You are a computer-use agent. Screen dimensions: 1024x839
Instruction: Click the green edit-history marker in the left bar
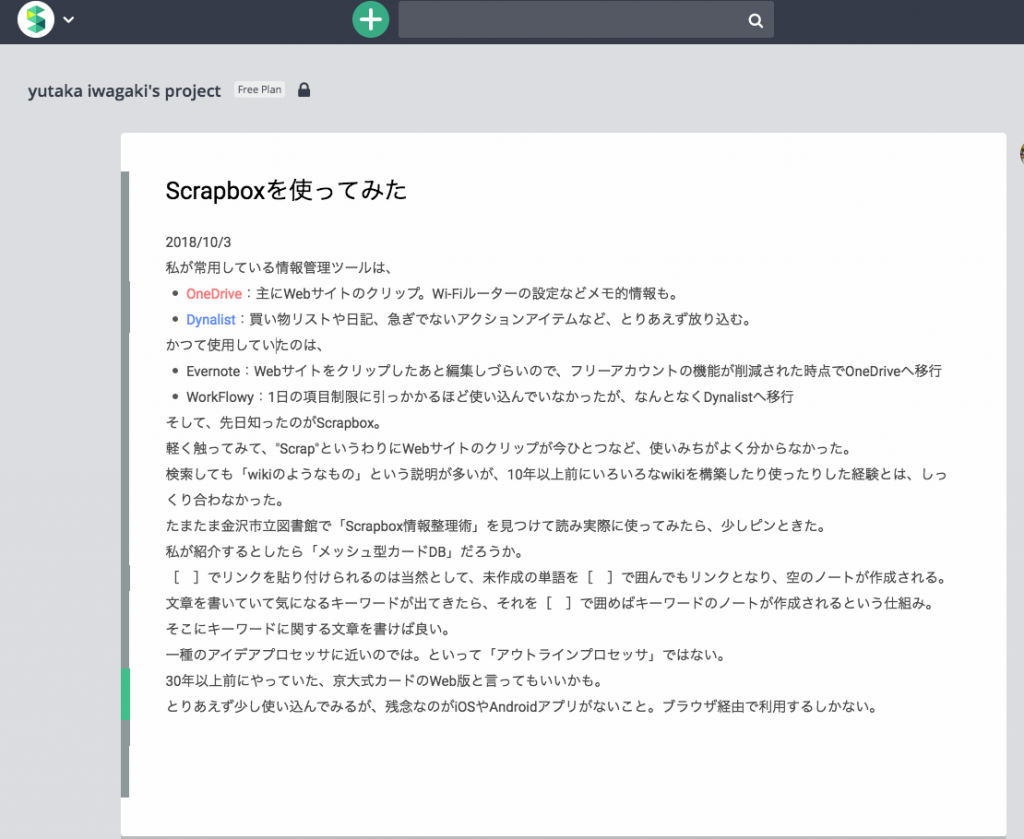125,694
